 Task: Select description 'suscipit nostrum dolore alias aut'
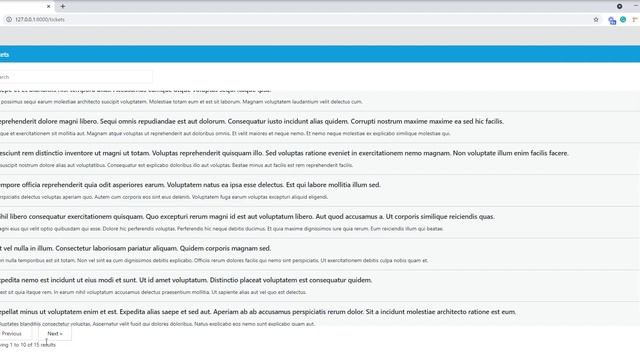[x=176, y=165]
